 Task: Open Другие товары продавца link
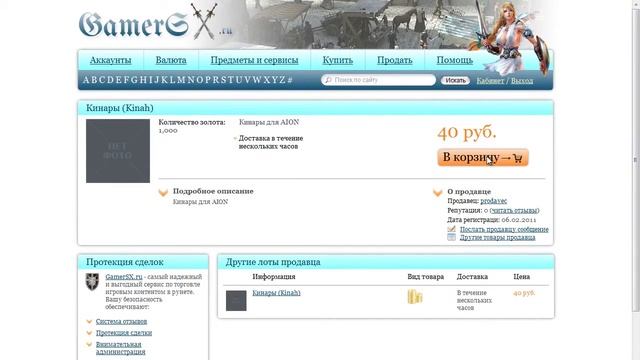[498, 238]
